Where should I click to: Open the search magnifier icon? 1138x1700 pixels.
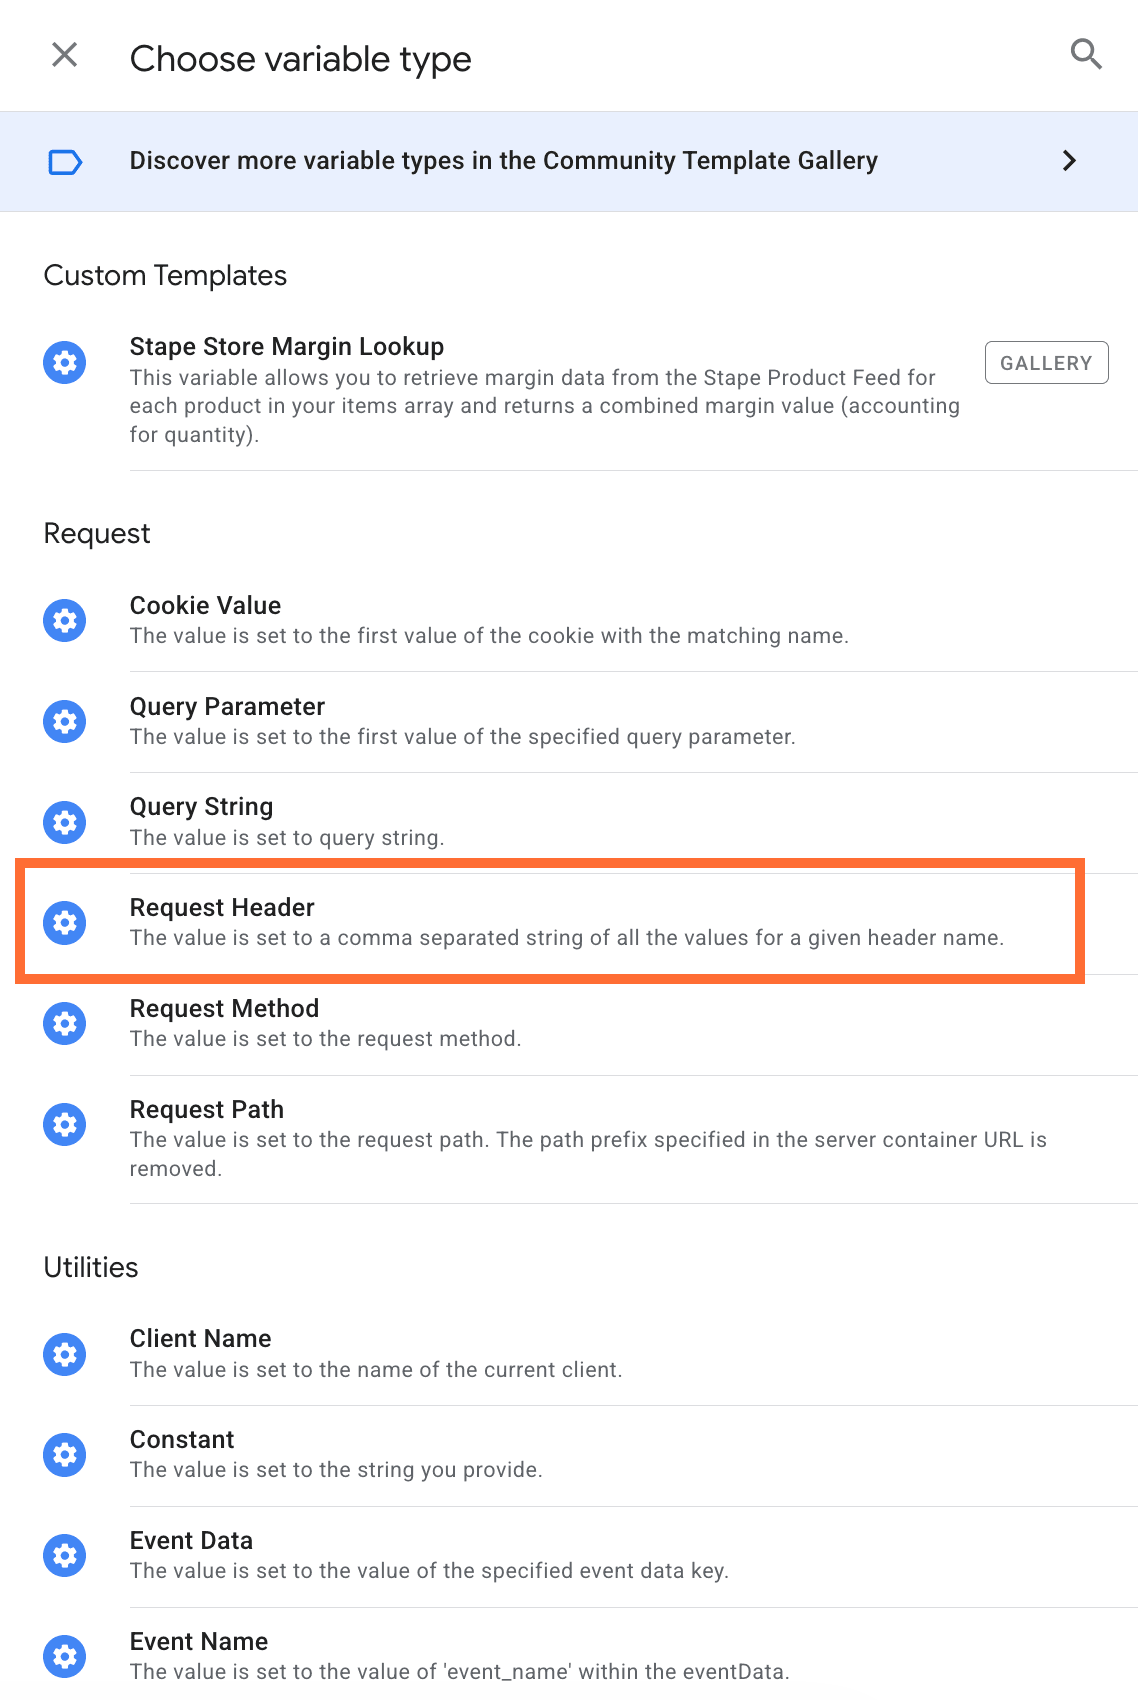[1086, 54]
